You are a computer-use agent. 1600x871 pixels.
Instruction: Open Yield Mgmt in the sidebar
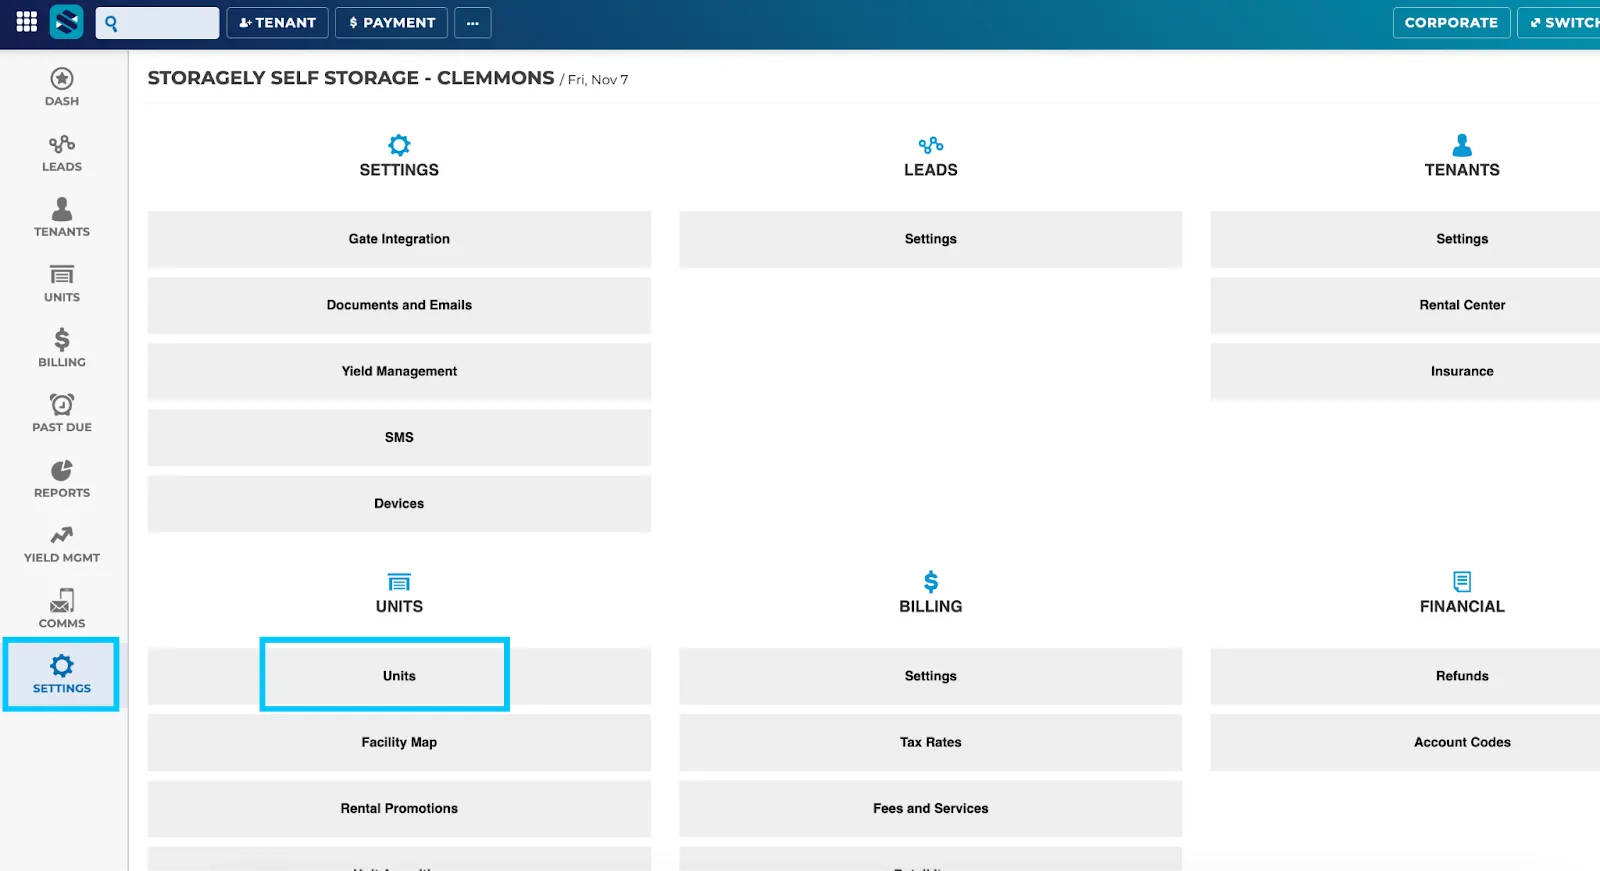[x=62, y=544]
